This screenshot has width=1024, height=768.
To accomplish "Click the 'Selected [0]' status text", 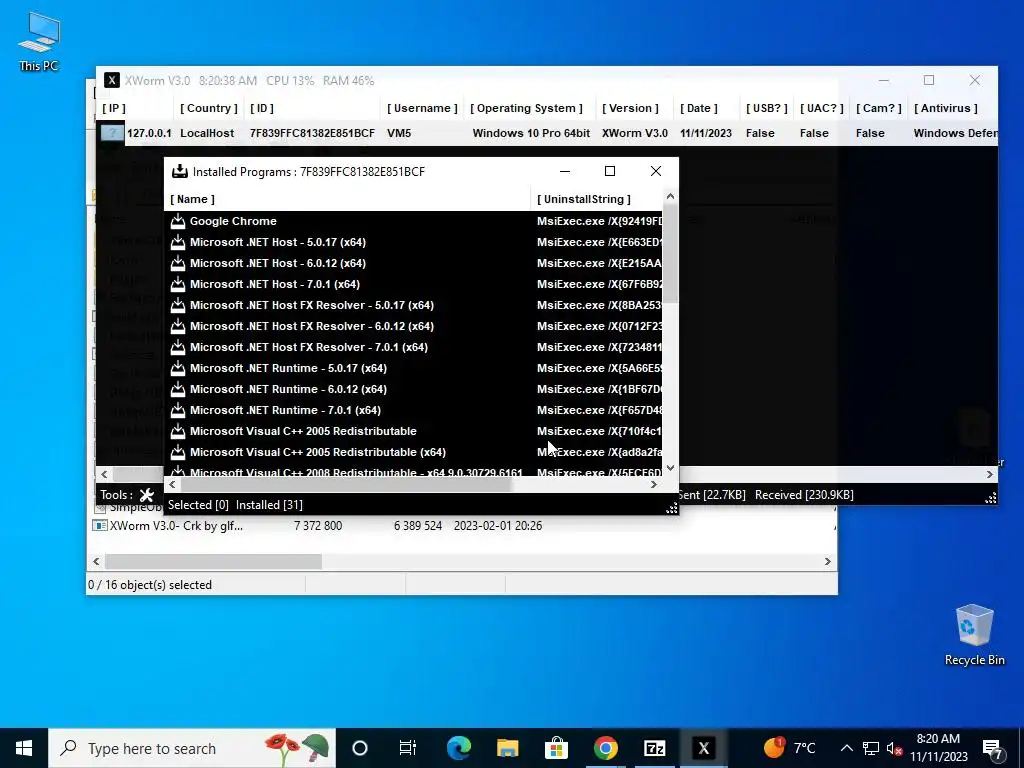I will click(x=198, y=505).
